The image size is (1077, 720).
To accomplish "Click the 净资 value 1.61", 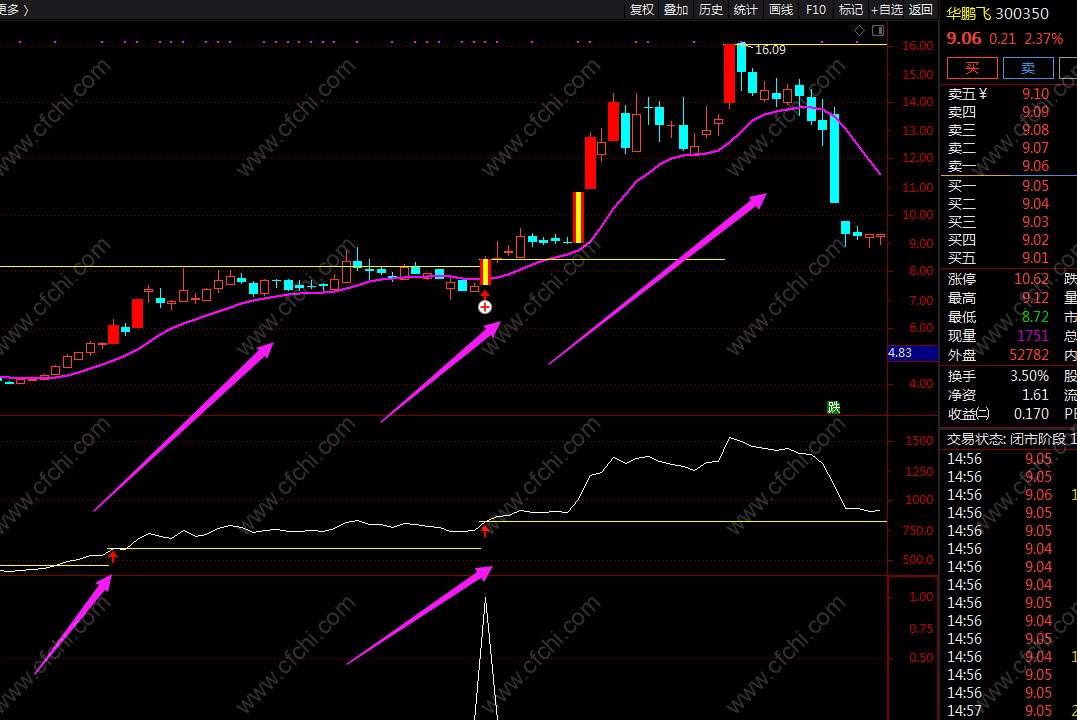I will click(x=1035, y=395).
